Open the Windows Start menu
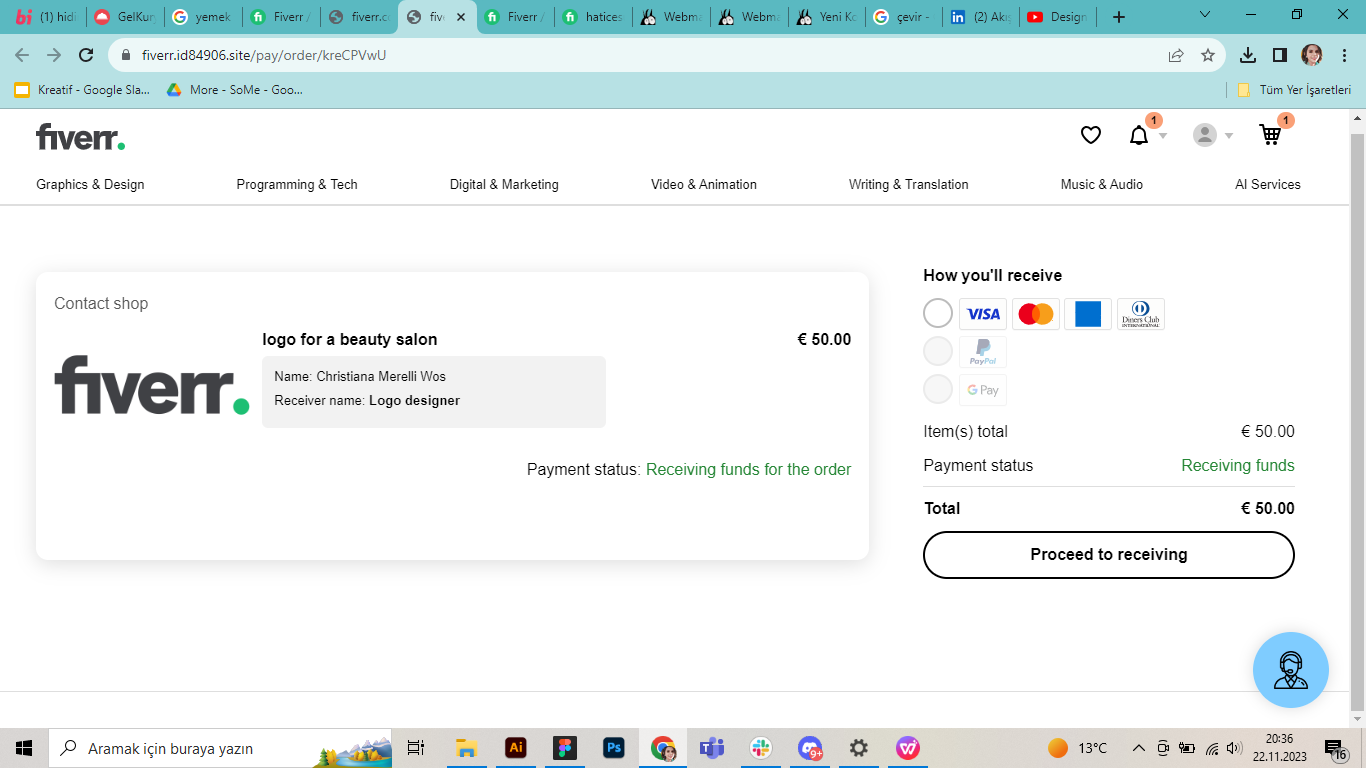This screenshot has height=768, width=1366. (24, 748)
